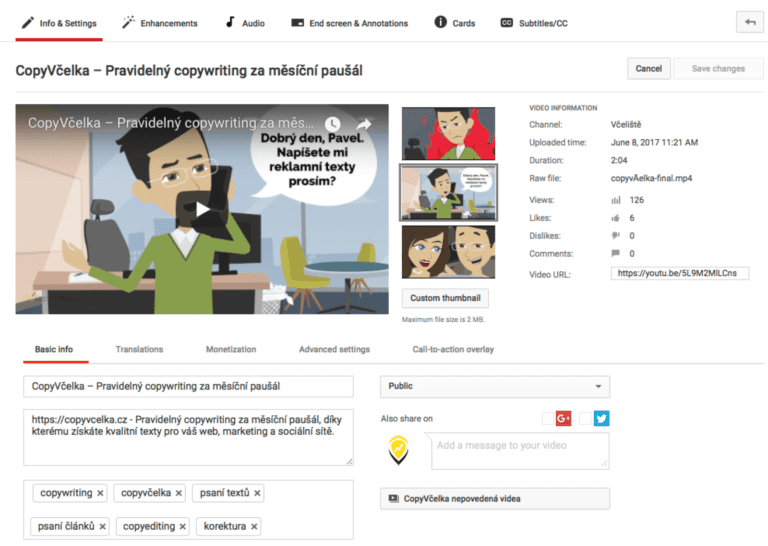Enable sharing on Google+ checkbox

click(x=548, y=419)
